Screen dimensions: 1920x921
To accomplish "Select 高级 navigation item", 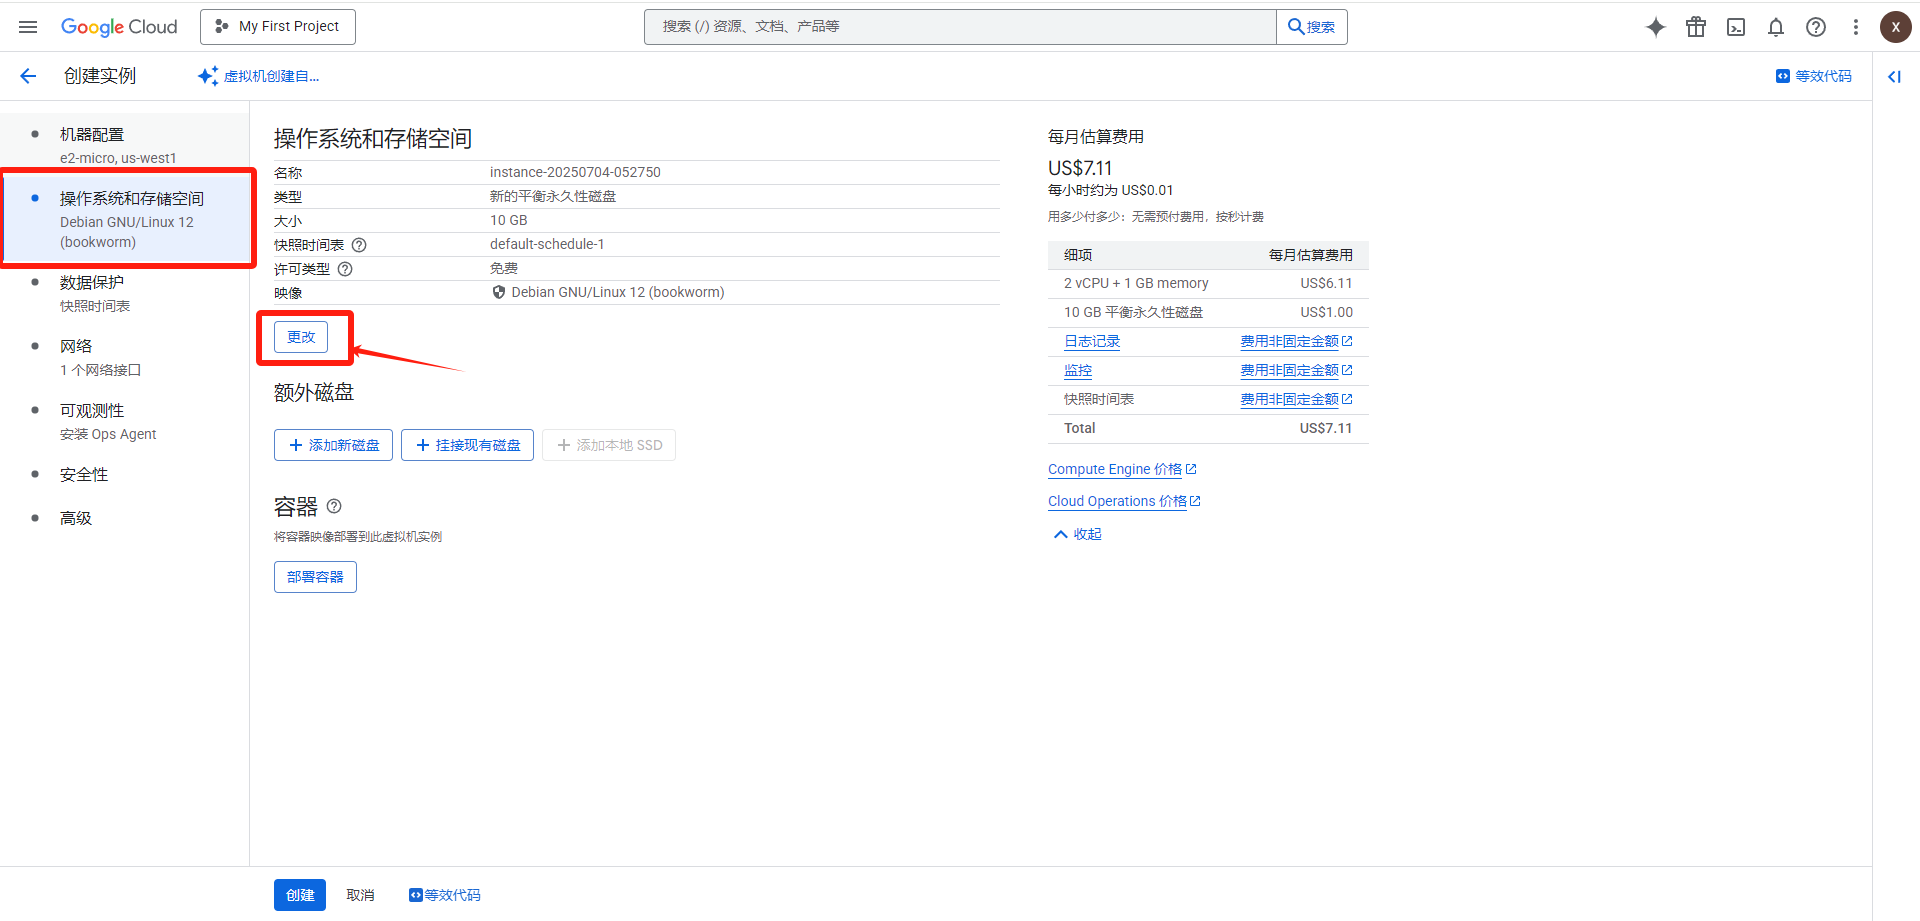I will click(x=125, y=518).
